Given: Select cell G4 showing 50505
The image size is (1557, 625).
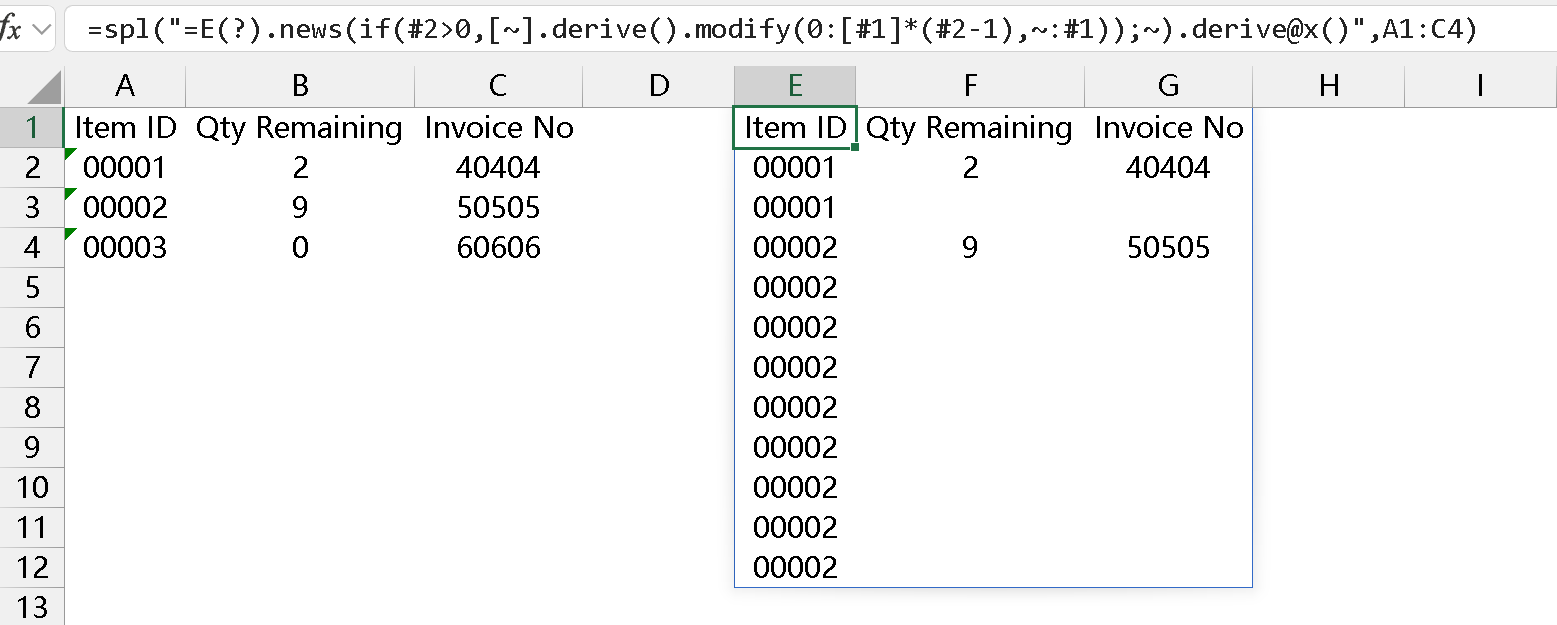Looking at the screenshot, I should [1168, 248].
